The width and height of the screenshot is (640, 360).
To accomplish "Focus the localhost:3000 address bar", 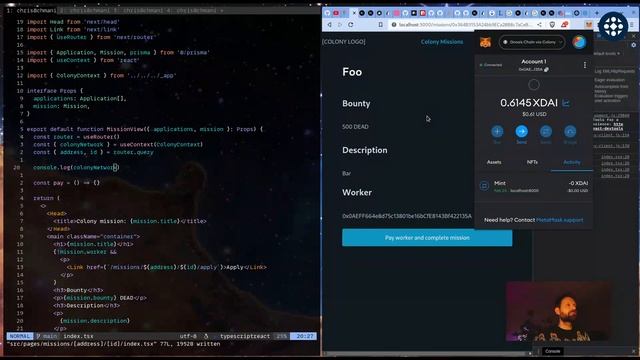I will (x=465, y=24).
